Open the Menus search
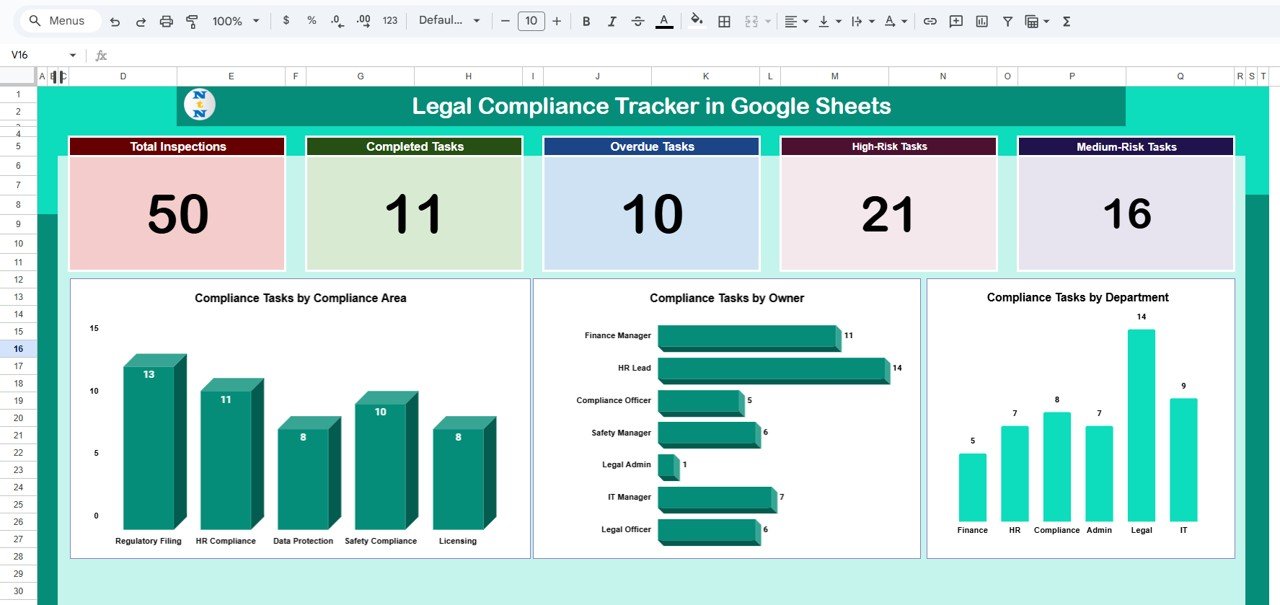This screenshot has height=605, width=1280. 55,20
